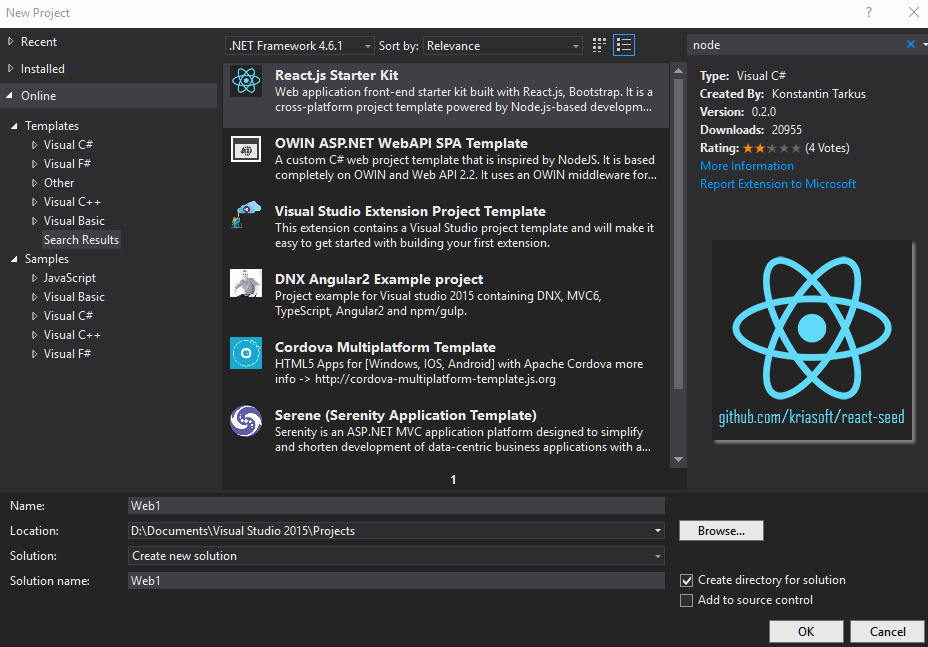The width and height of the screenshot is (928, 647).
Task: Focus the template search box
Action: coord(796,45)
